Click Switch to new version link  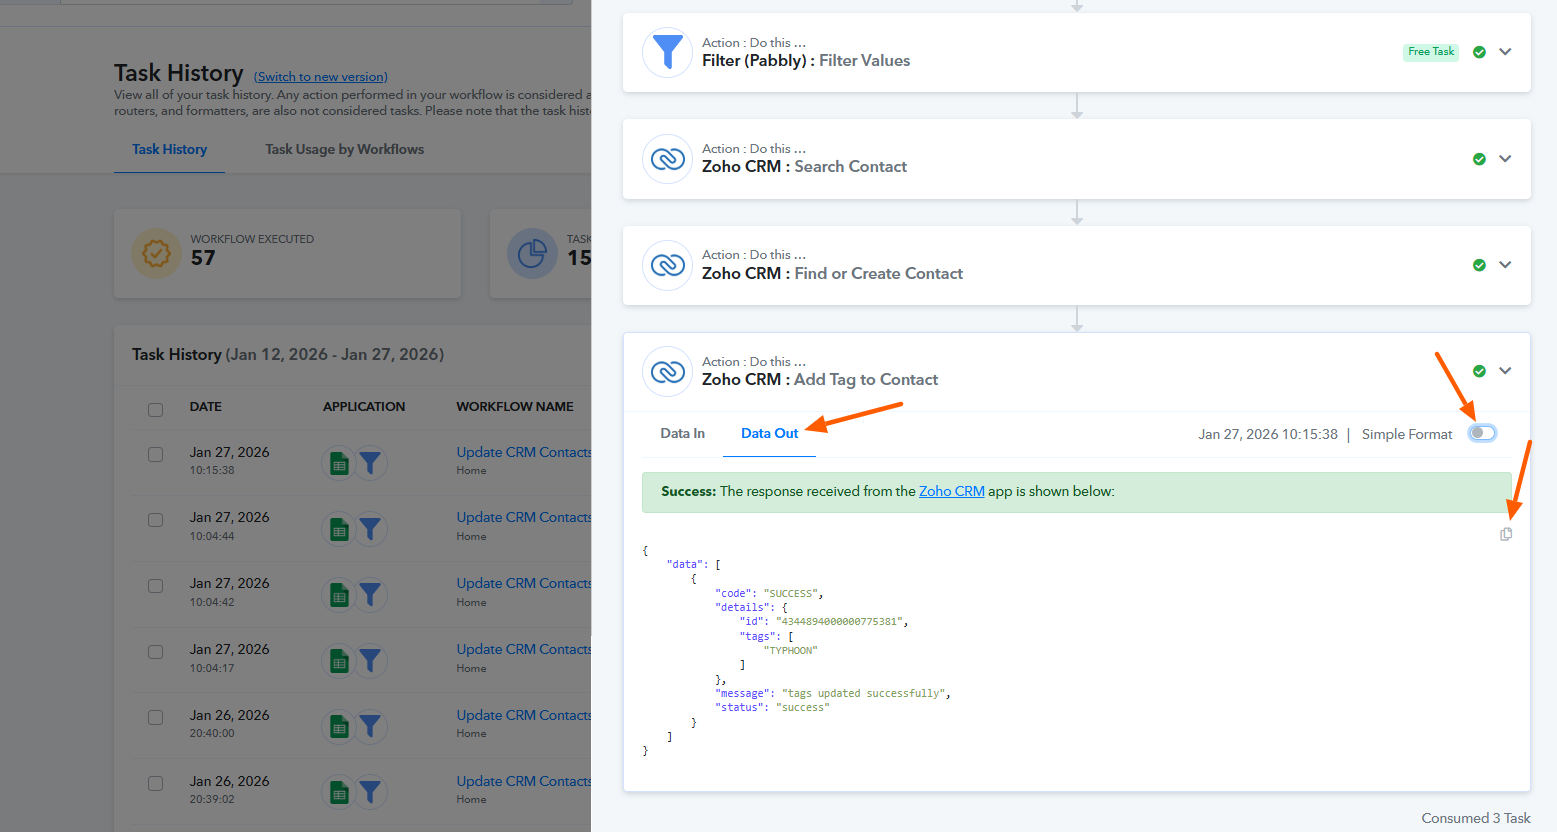(320, 77)
